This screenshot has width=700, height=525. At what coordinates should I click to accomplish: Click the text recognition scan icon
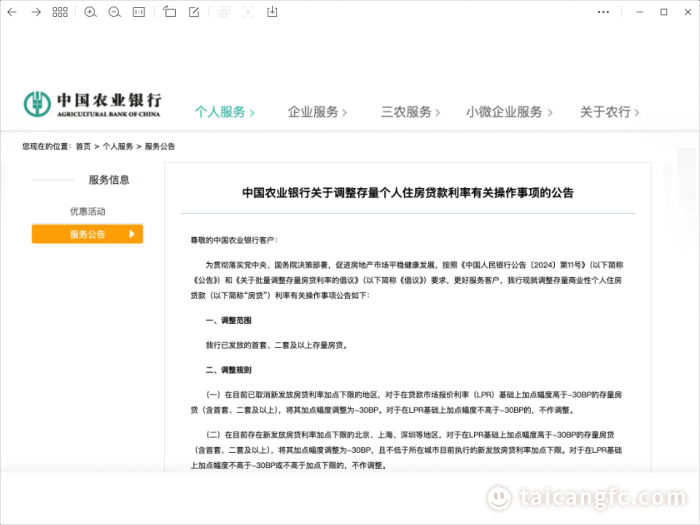(248, 12)
